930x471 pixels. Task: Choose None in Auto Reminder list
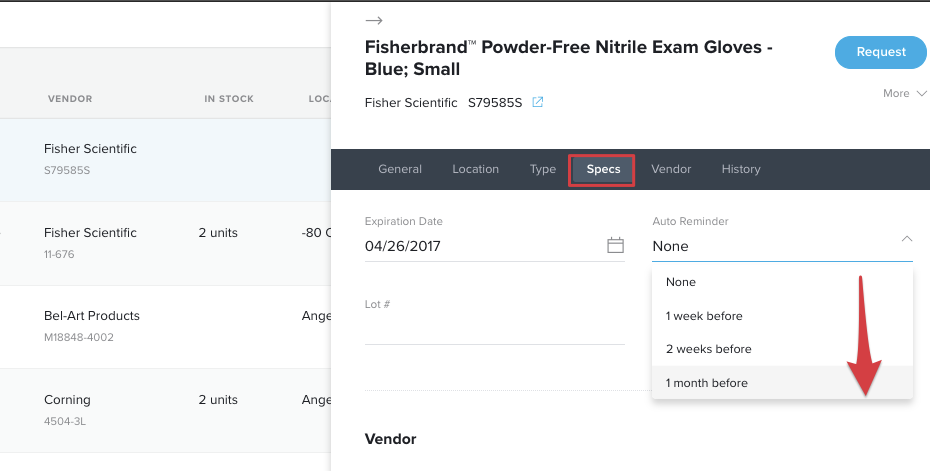[782, 282]
